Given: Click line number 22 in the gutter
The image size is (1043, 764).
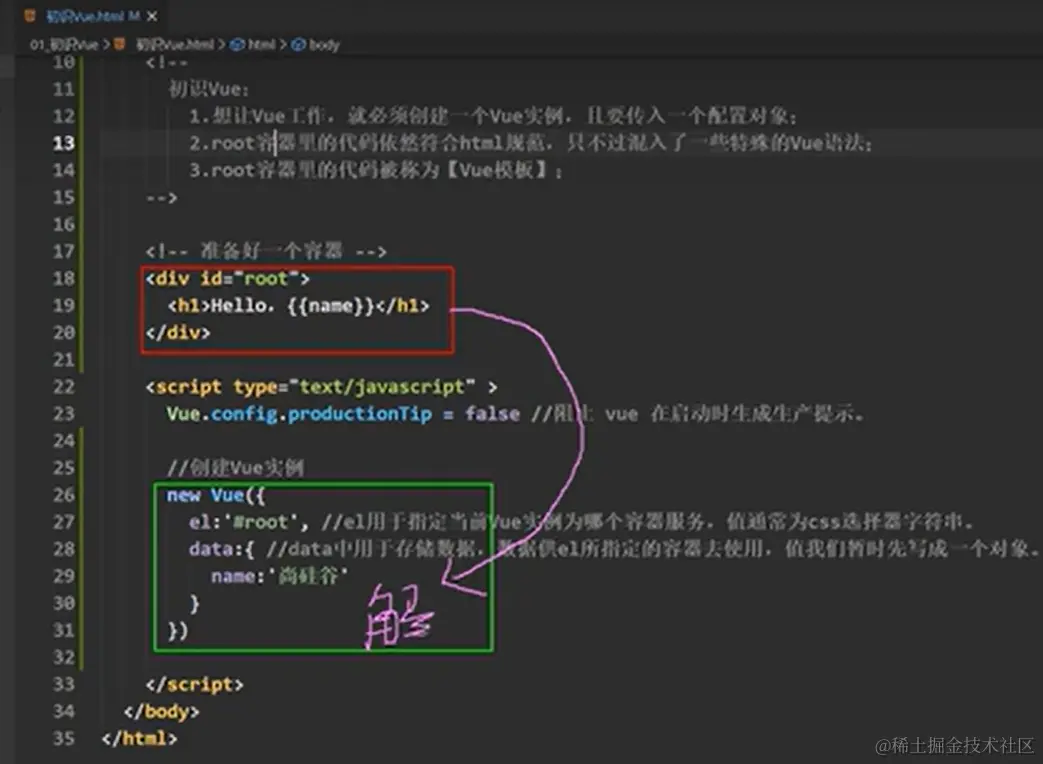Looking at the screenshot, I should 64,386.
